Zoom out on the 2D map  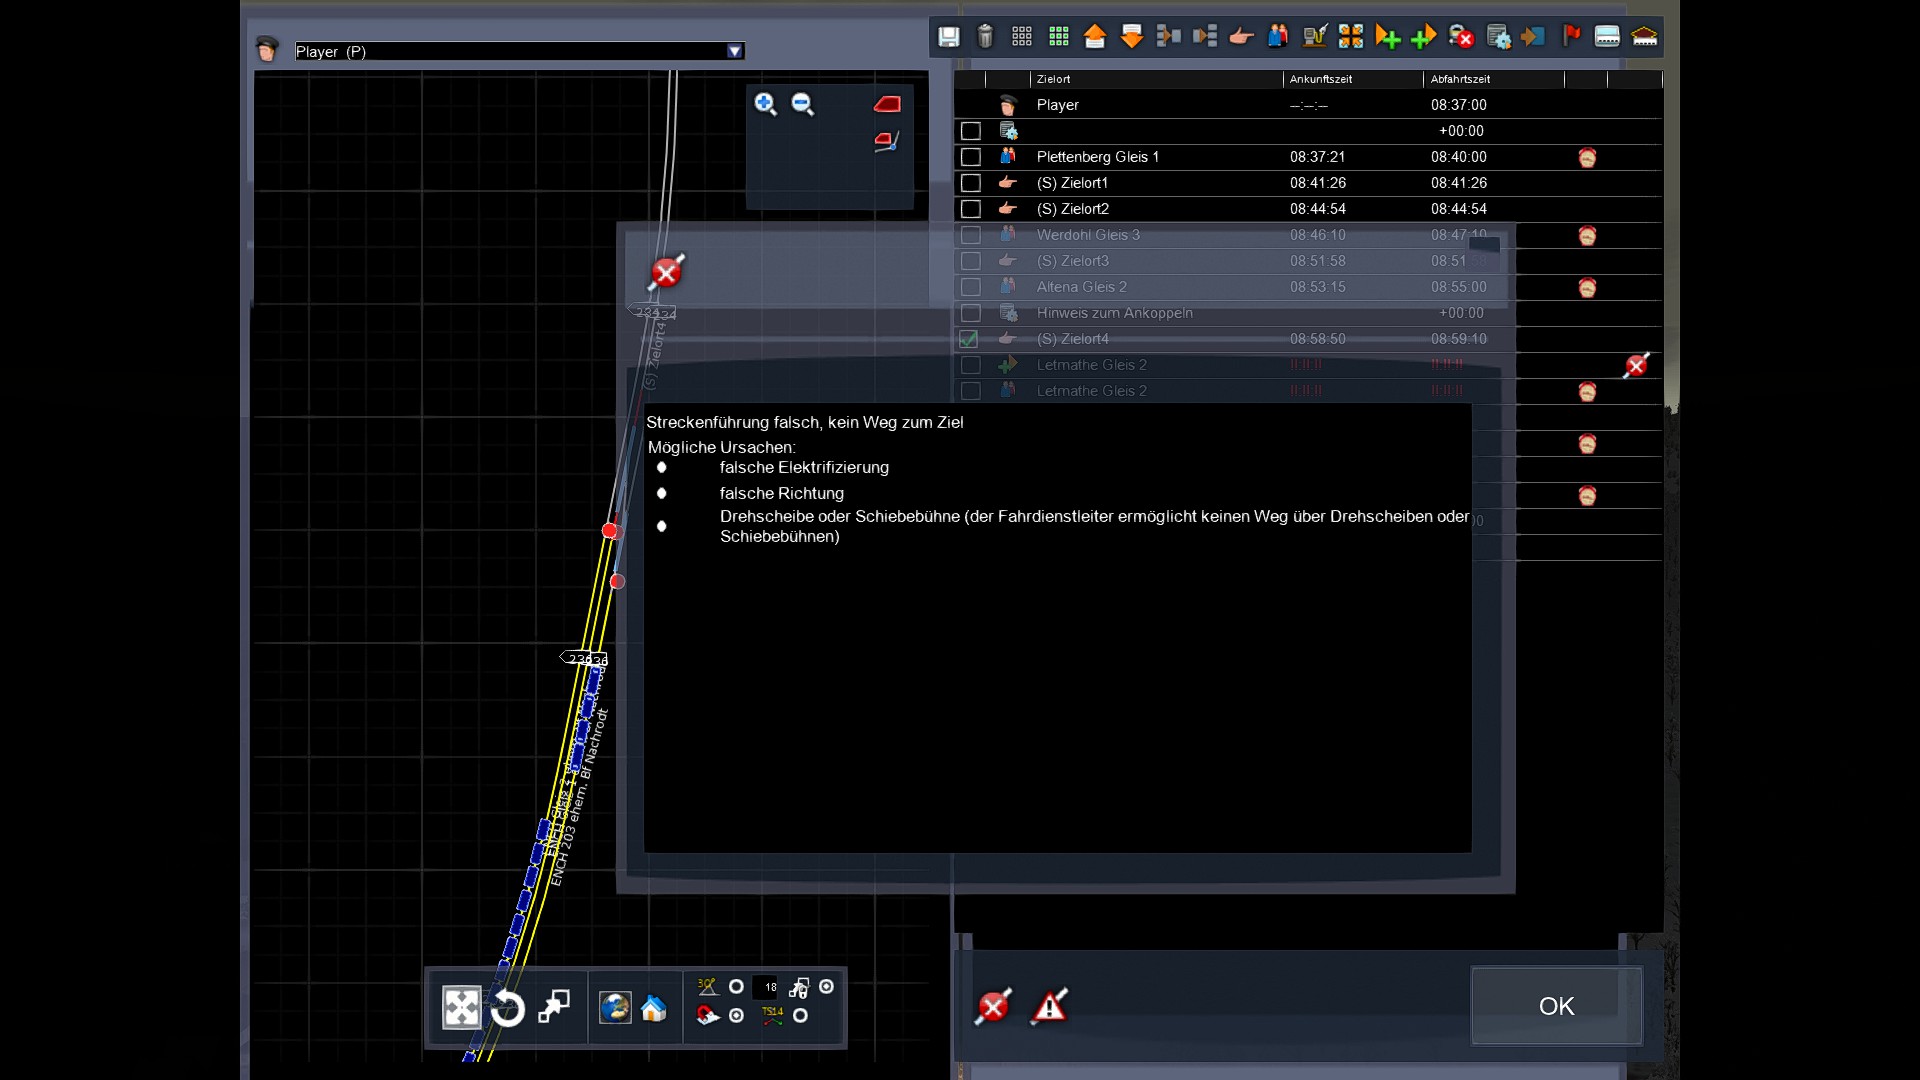(802, 104)
